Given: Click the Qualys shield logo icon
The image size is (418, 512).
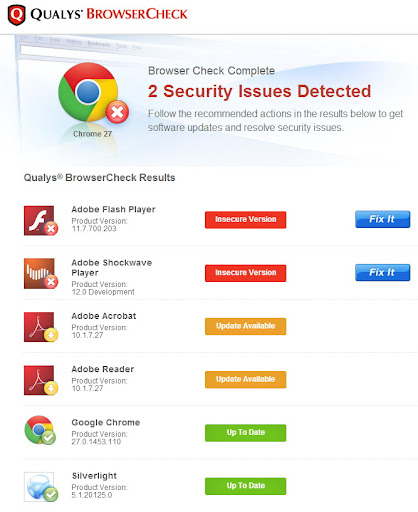Looking at the screenshot, I should coord(16,15).
